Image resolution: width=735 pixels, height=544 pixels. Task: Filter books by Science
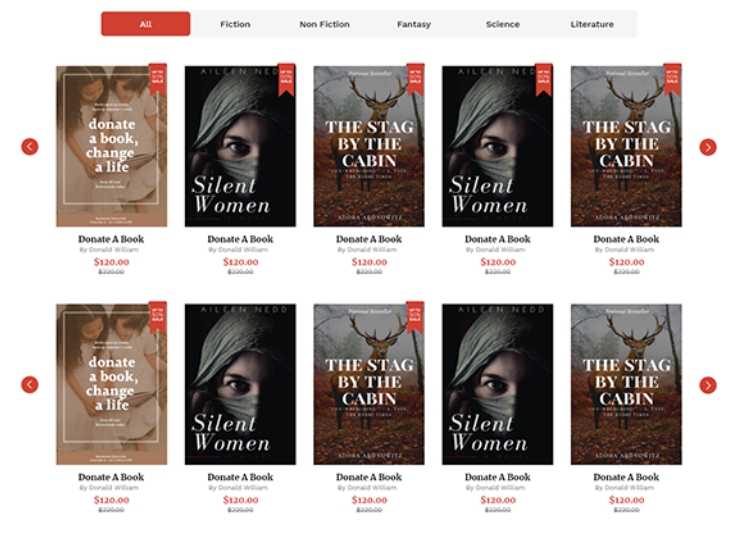[x=502, y=24]
